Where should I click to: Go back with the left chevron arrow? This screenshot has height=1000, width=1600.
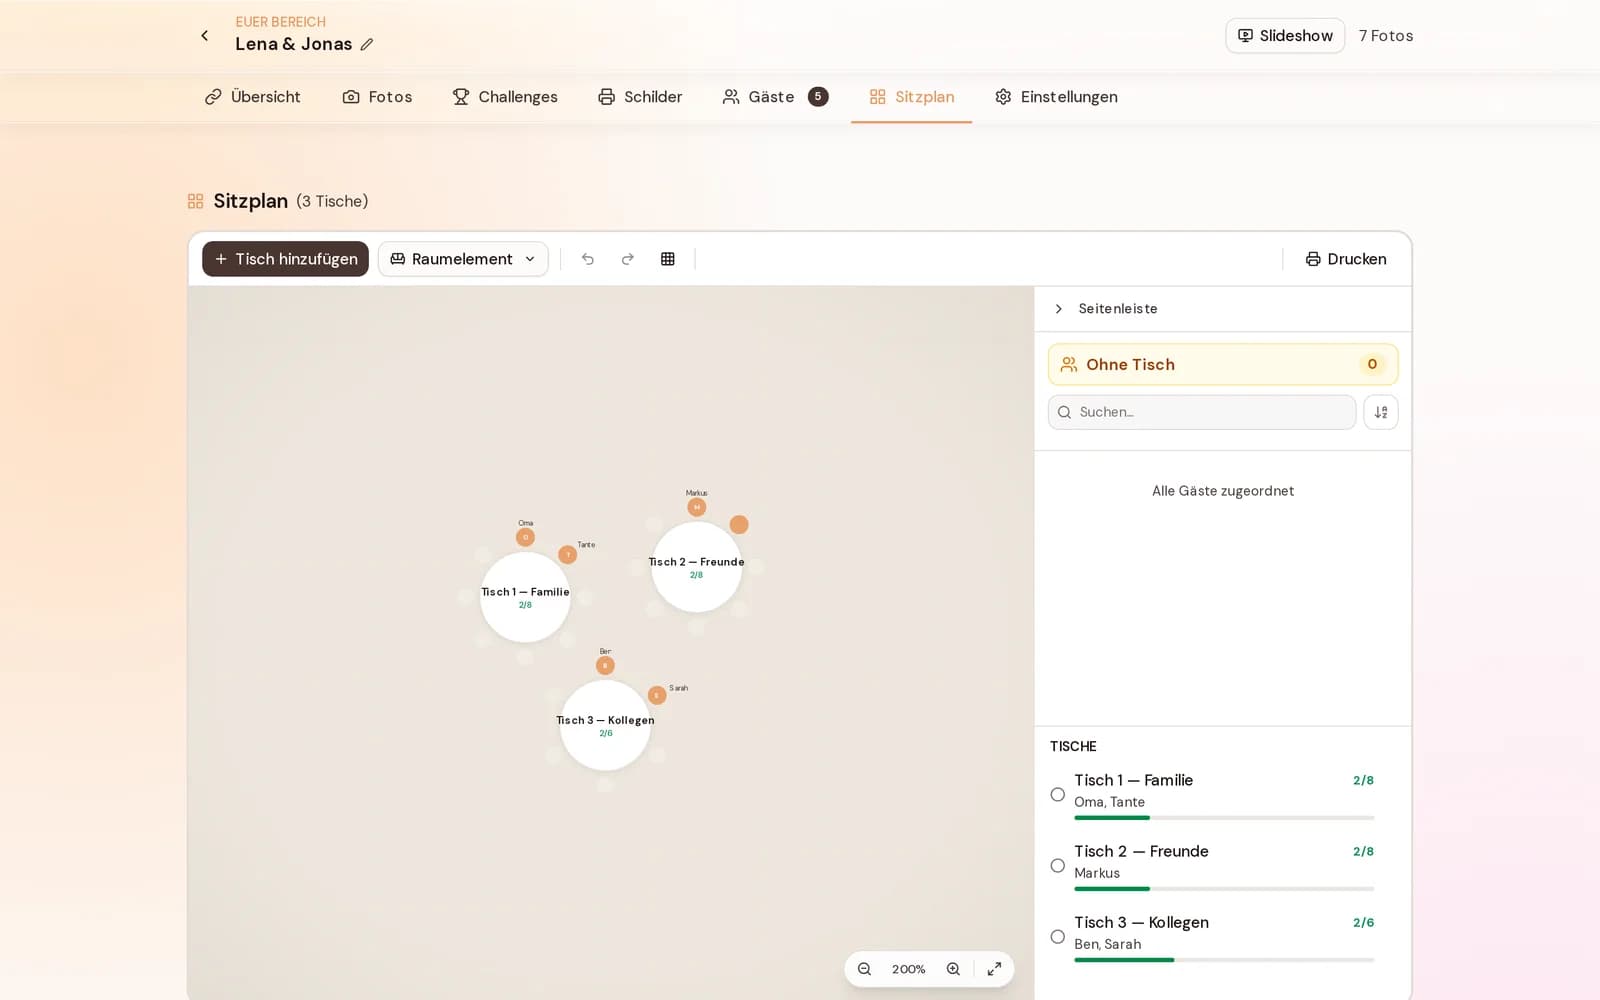coord(205,36)
